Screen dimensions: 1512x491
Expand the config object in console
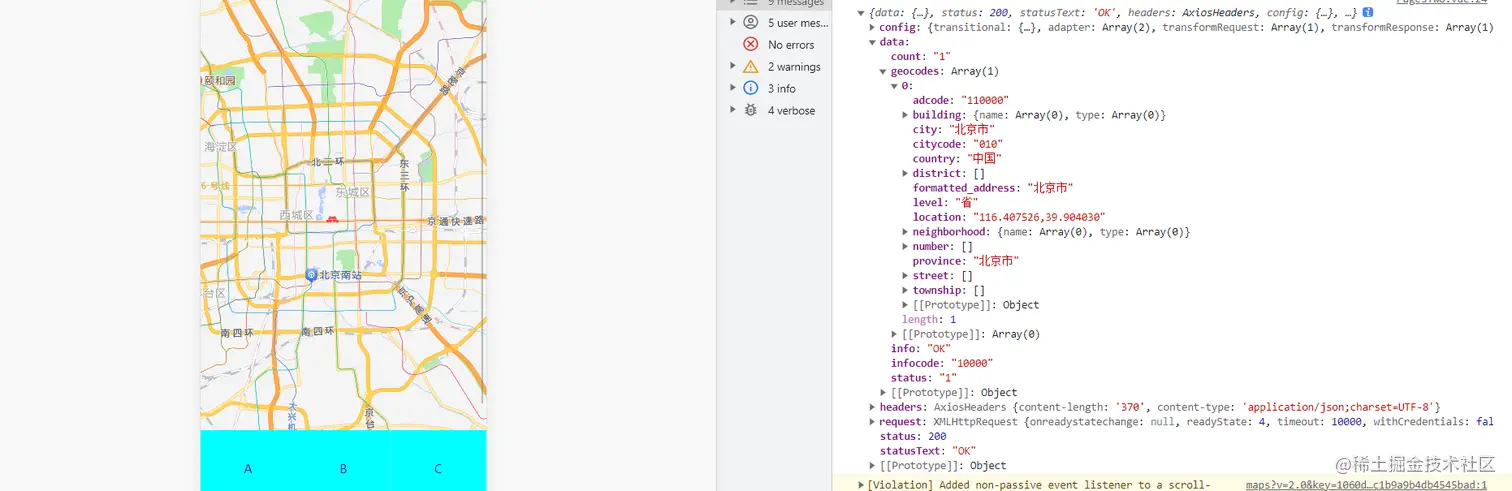coord(873,27)
